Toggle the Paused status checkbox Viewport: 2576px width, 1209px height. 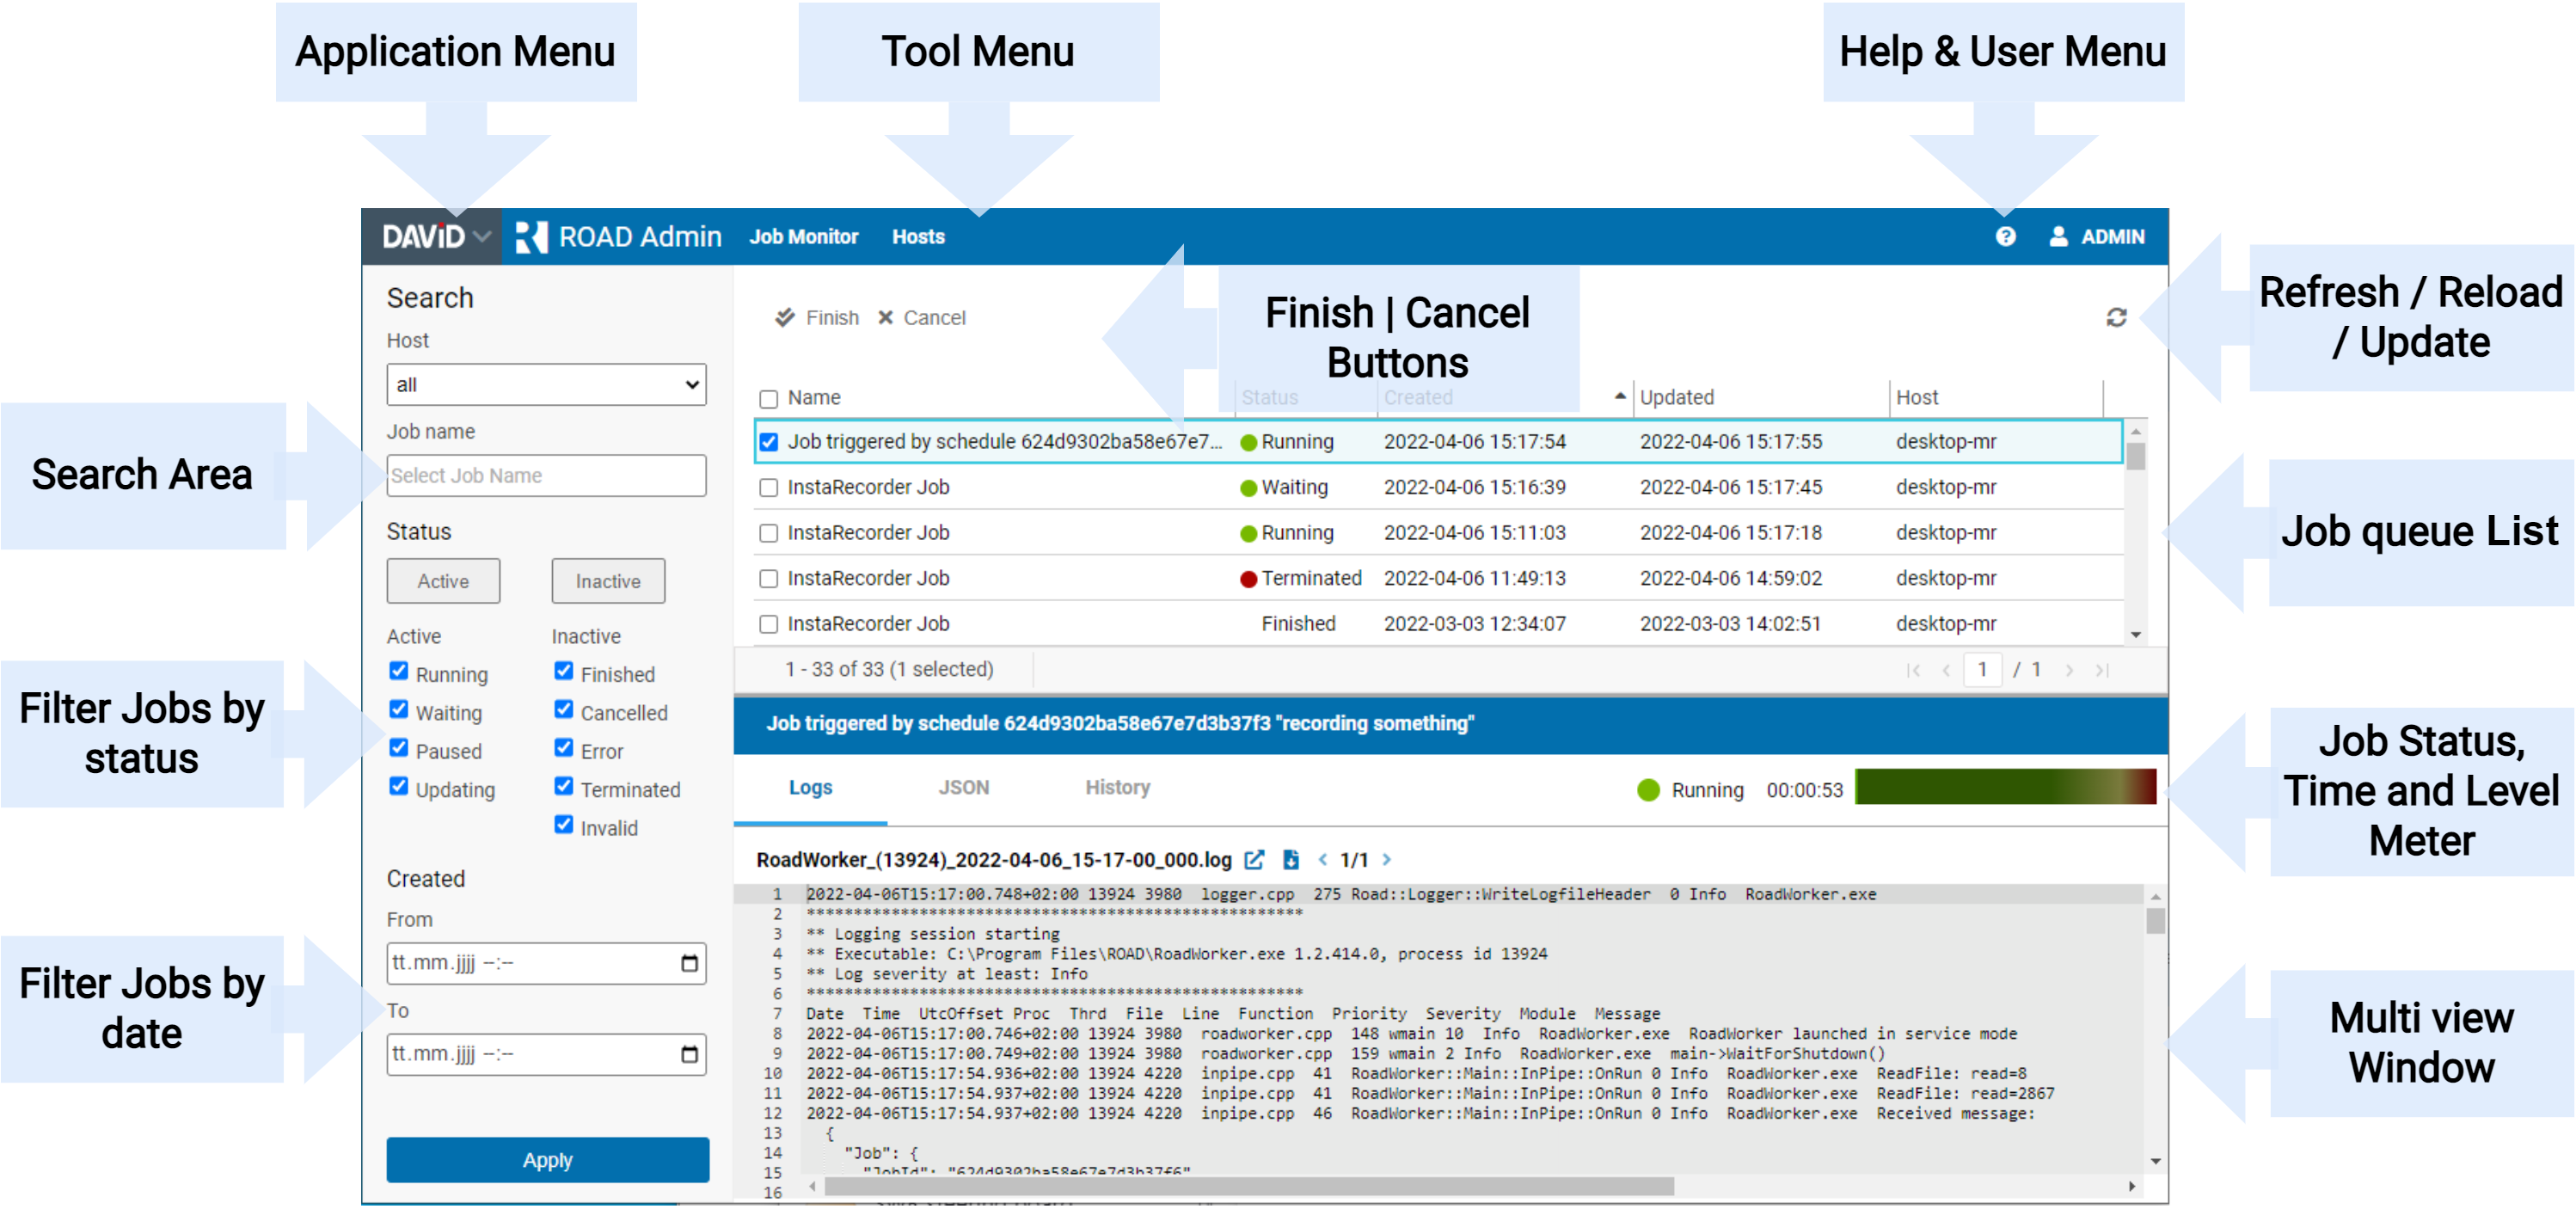coord(399,748)
